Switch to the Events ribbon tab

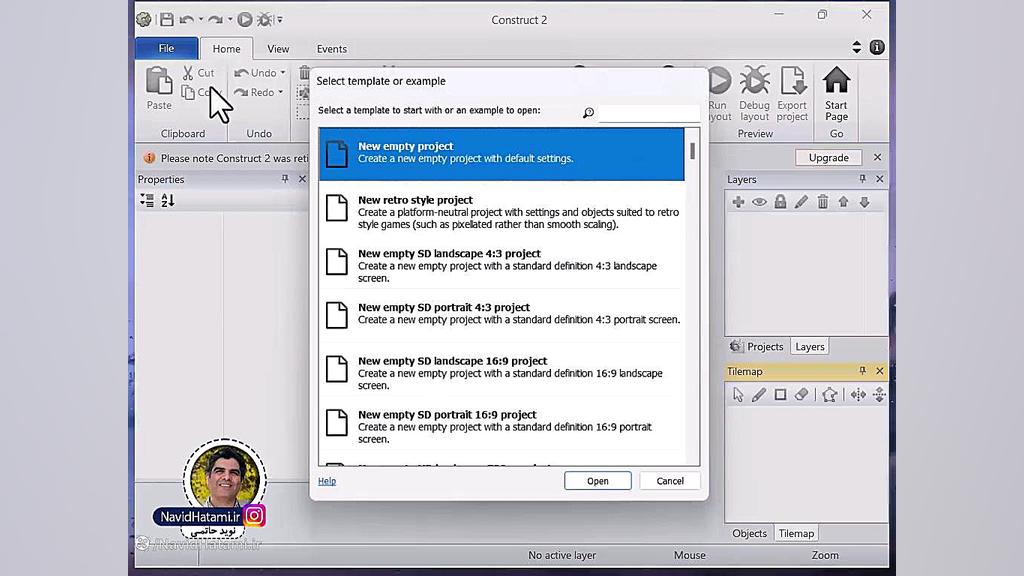pyautogui.click(x=332, y=49)
